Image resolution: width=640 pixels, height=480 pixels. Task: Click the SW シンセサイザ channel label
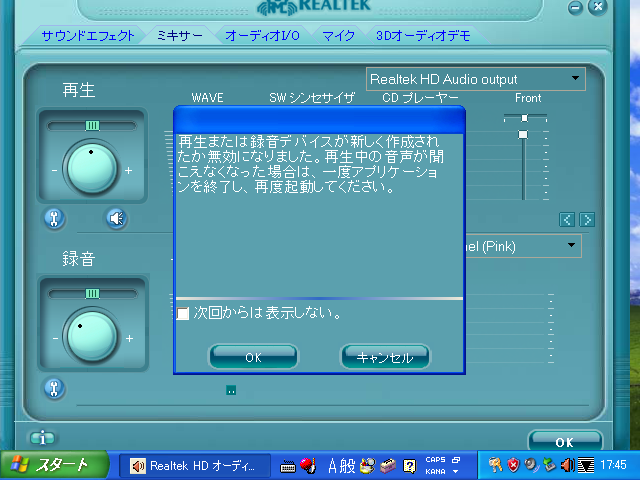pos(312,98)
